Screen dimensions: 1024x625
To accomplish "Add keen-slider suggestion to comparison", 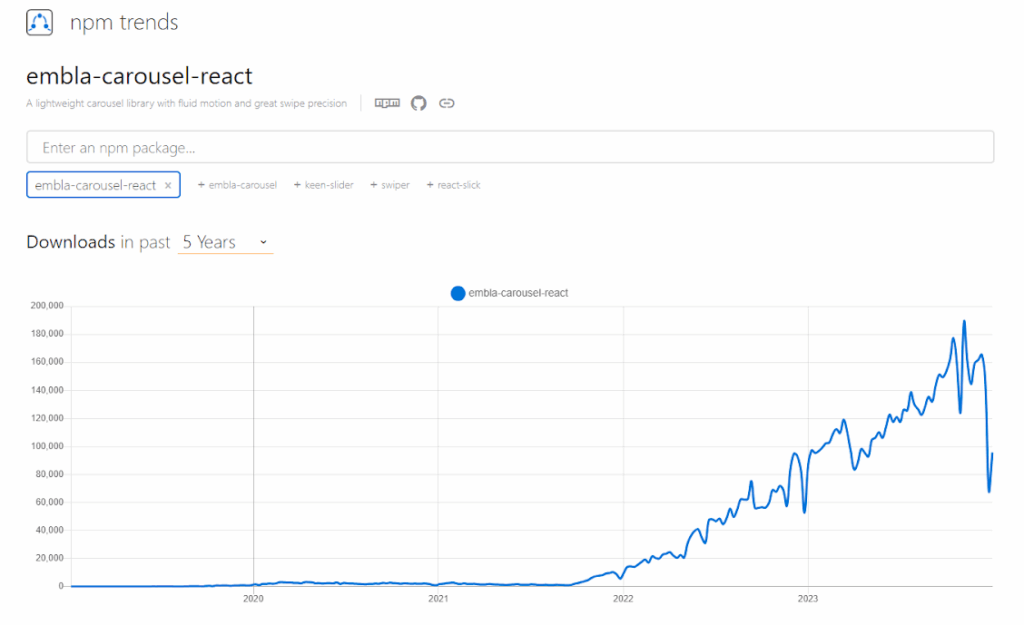I will (x=324, y=185).
